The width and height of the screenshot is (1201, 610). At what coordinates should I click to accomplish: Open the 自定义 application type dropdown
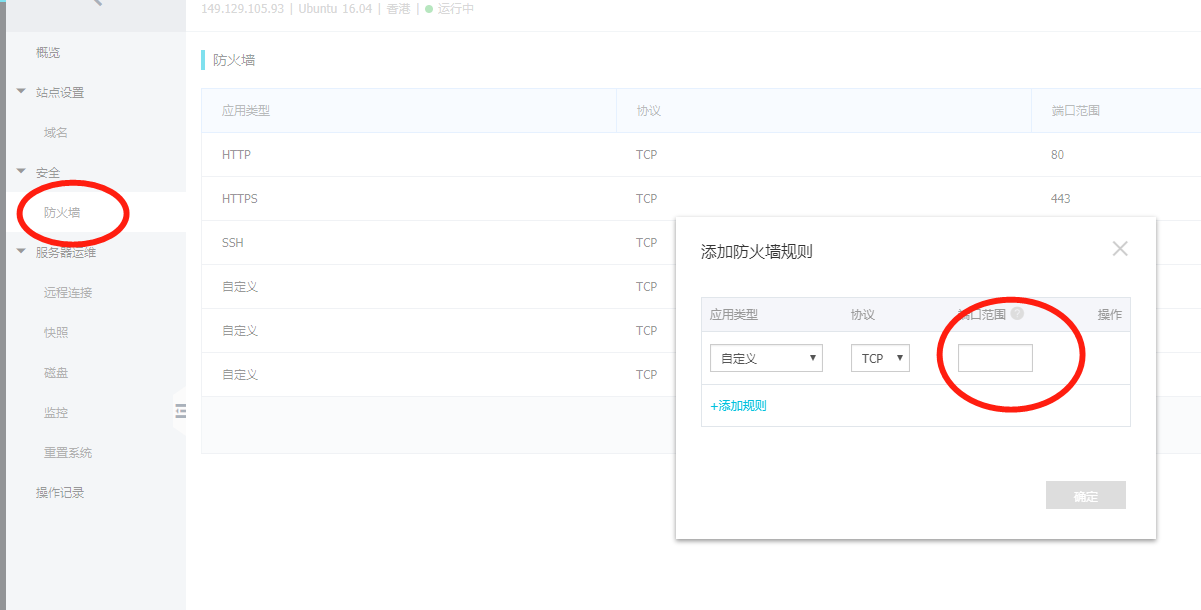pyautogui.click(x=766, y=358)
